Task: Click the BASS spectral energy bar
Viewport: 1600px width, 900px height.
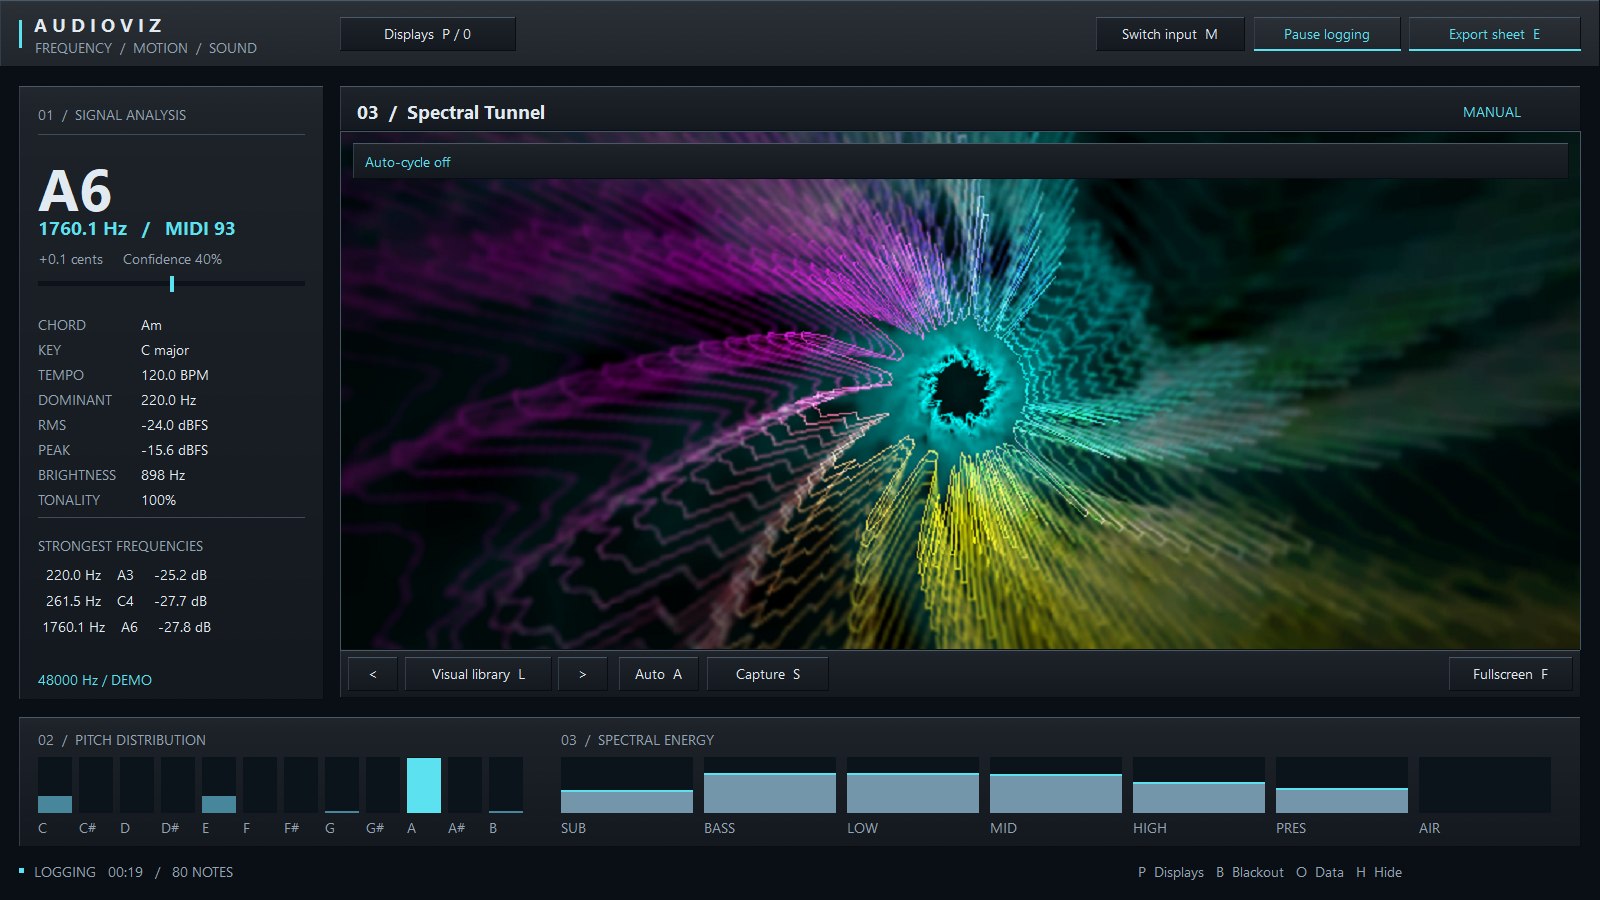Action: 770,785
